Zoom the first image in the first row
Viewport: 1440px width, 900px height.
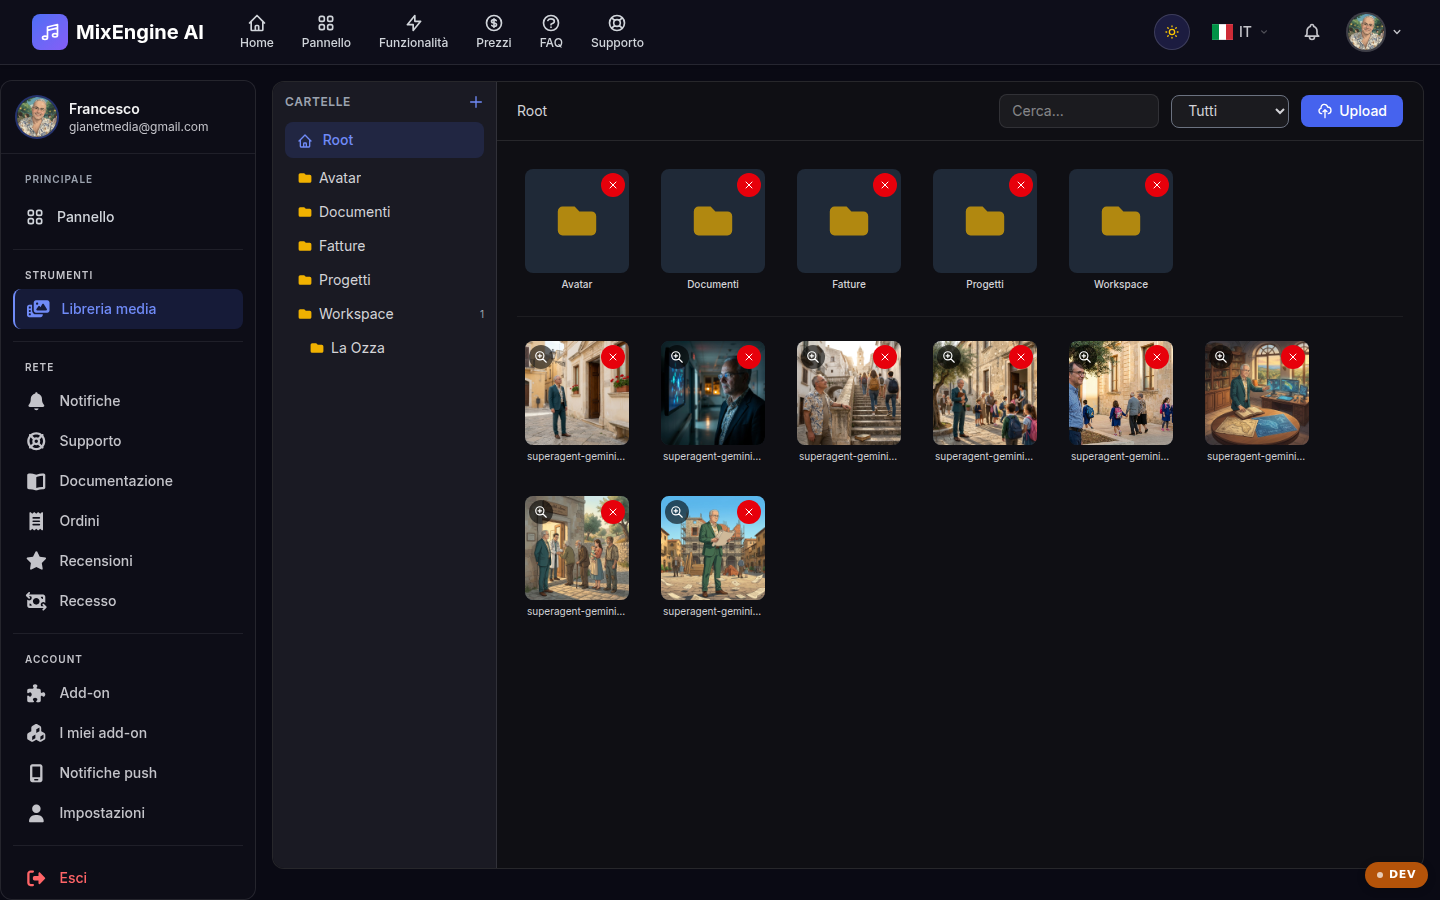[541, 357]
